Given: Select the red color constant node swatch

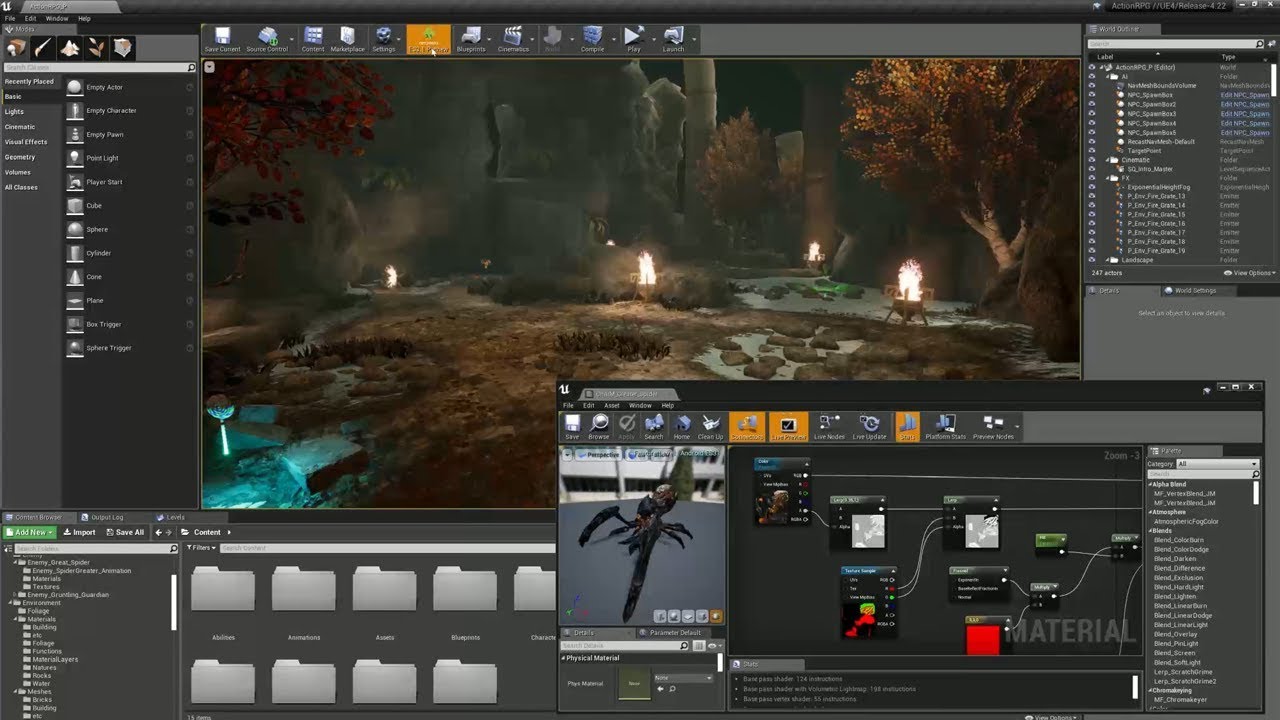Looking at the screenshot, I should click(x=982, y=640).
